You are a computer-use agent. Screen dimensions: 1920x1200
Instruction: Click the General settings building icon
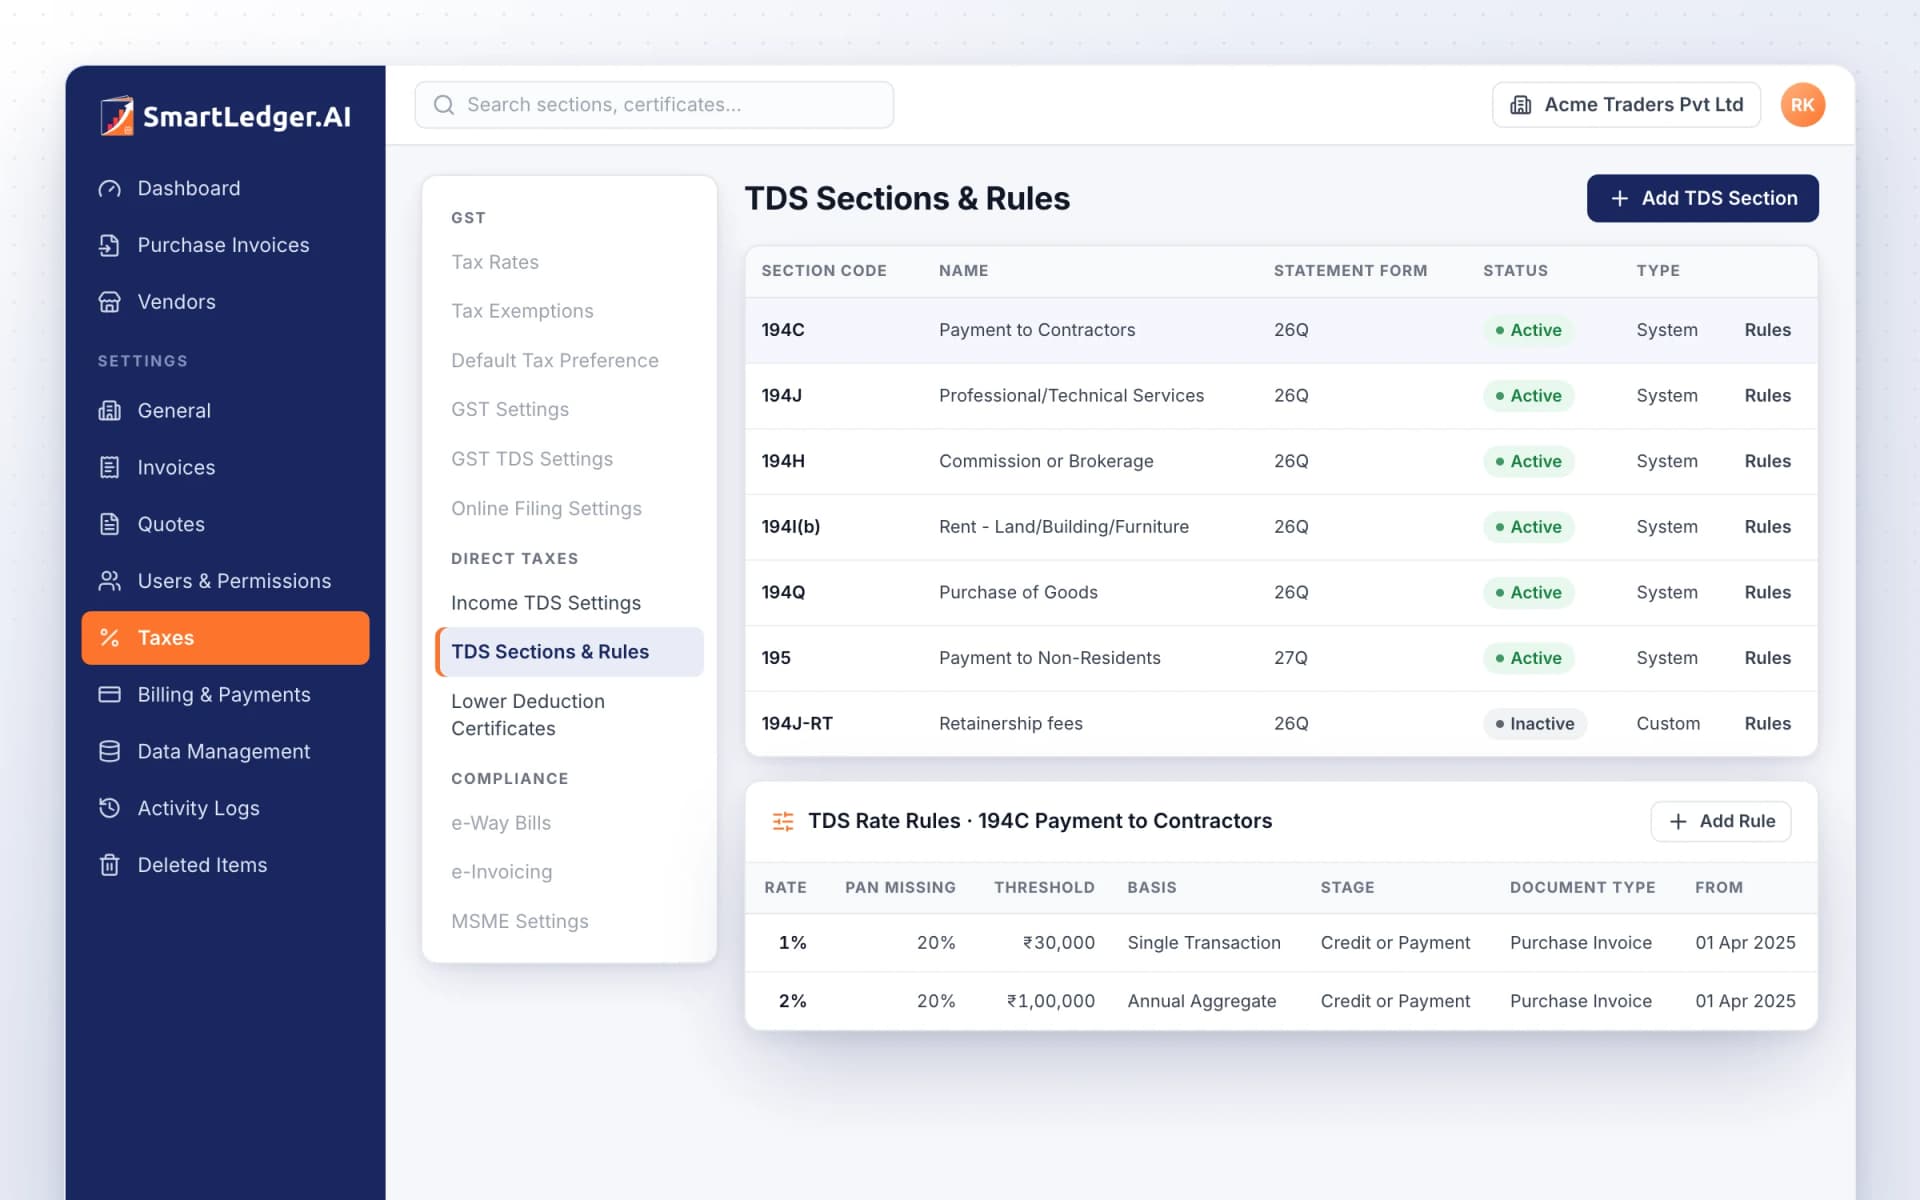pyautogui.click(x=110, y=411)
